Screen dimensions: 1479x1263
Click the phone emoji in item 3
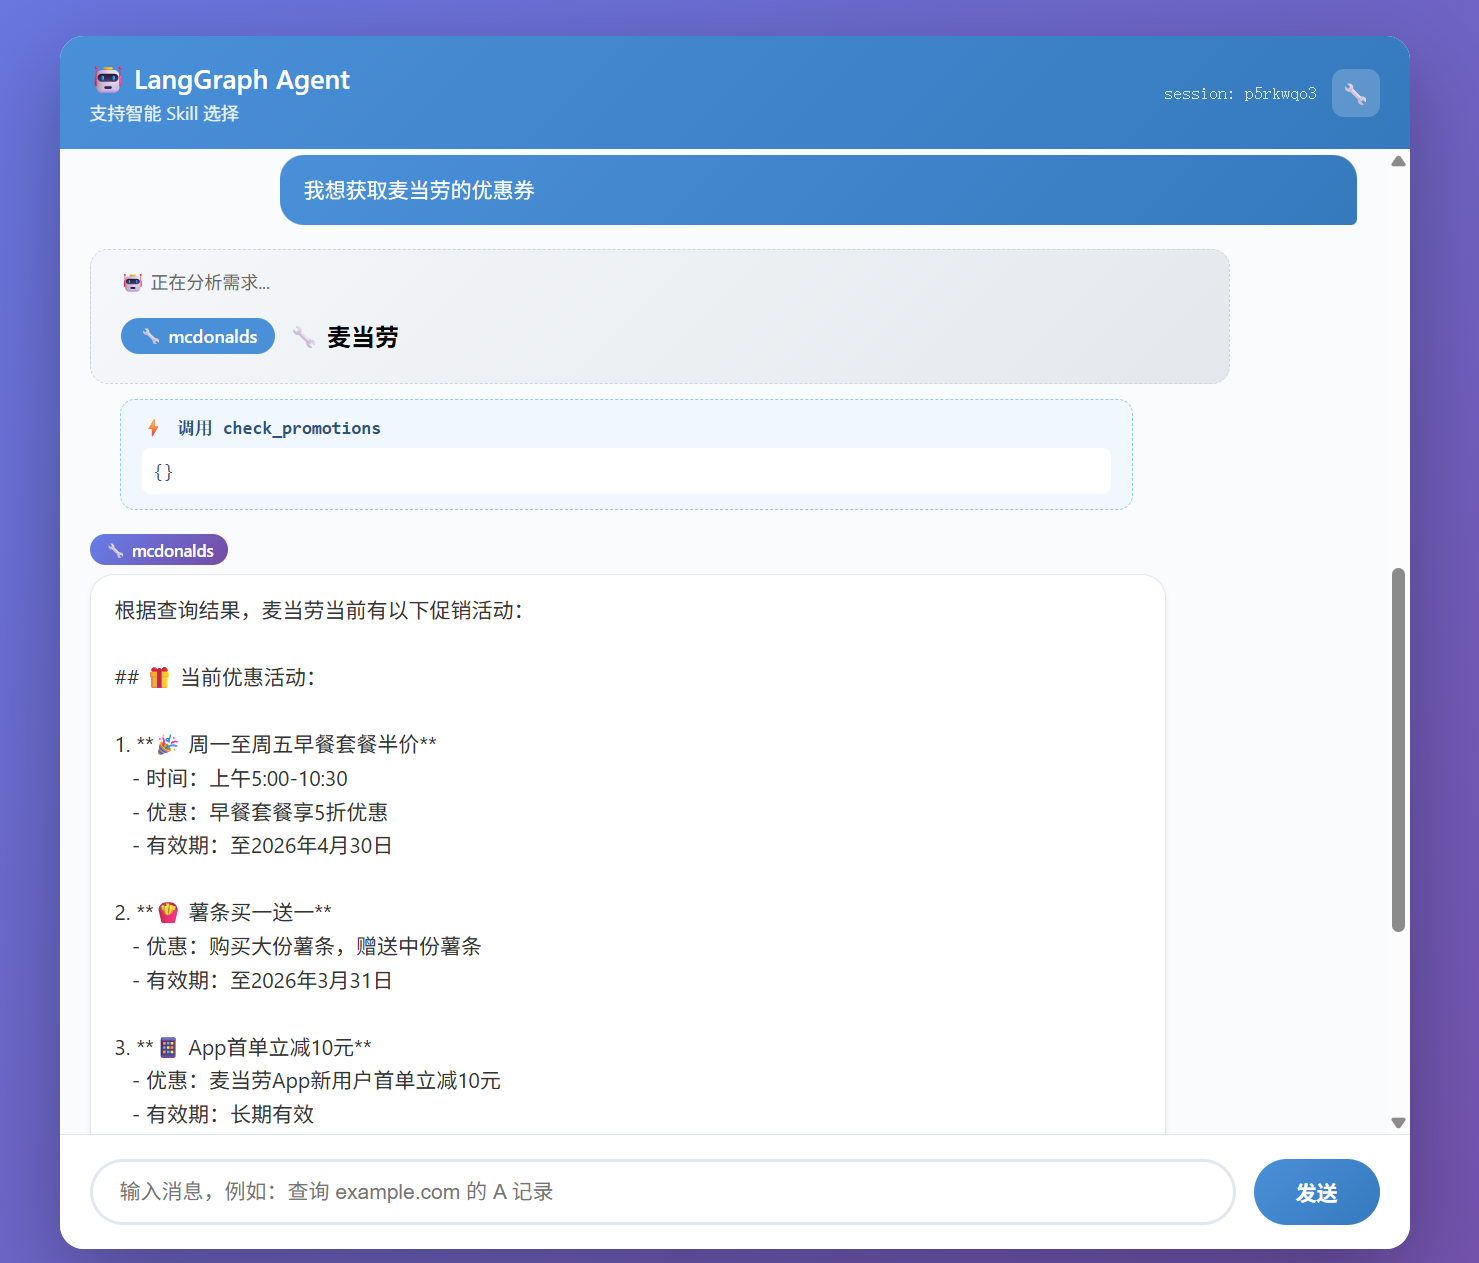point(168,1048)
